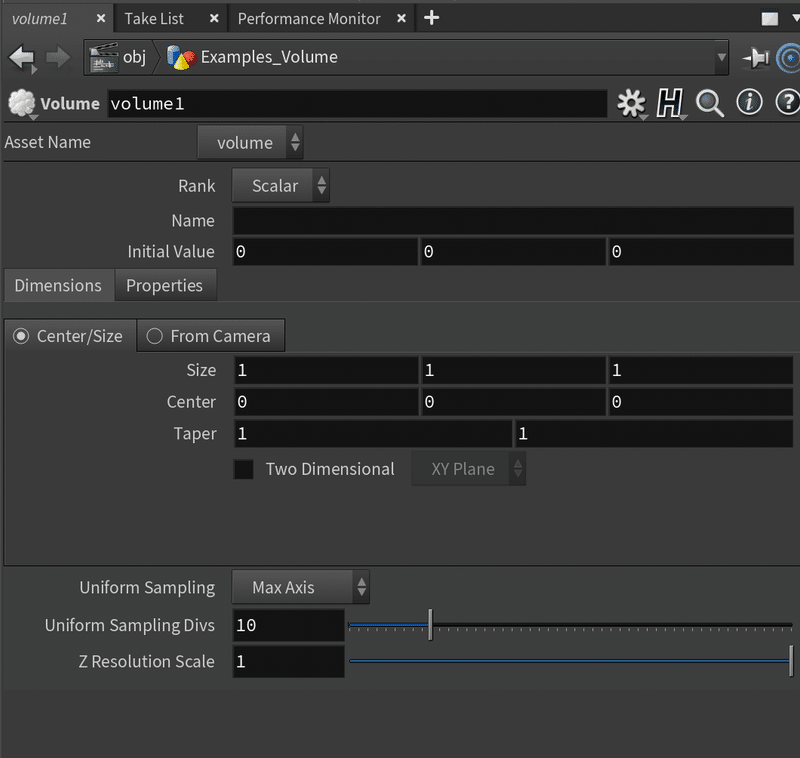Click the magnifying glass search icon
The width and height of the screenshot is (800, 758).
point(710,103)
